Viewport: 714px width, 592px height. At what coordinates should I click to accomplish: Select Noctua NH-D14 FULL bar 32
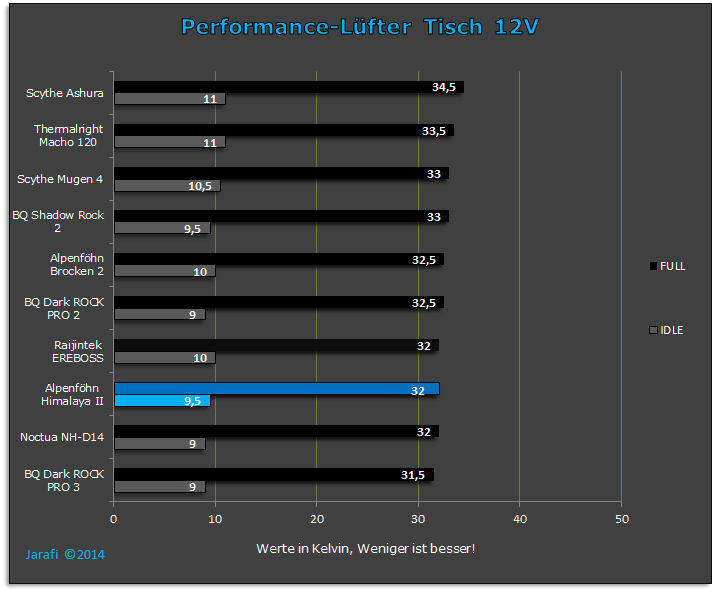pos(276,431)
